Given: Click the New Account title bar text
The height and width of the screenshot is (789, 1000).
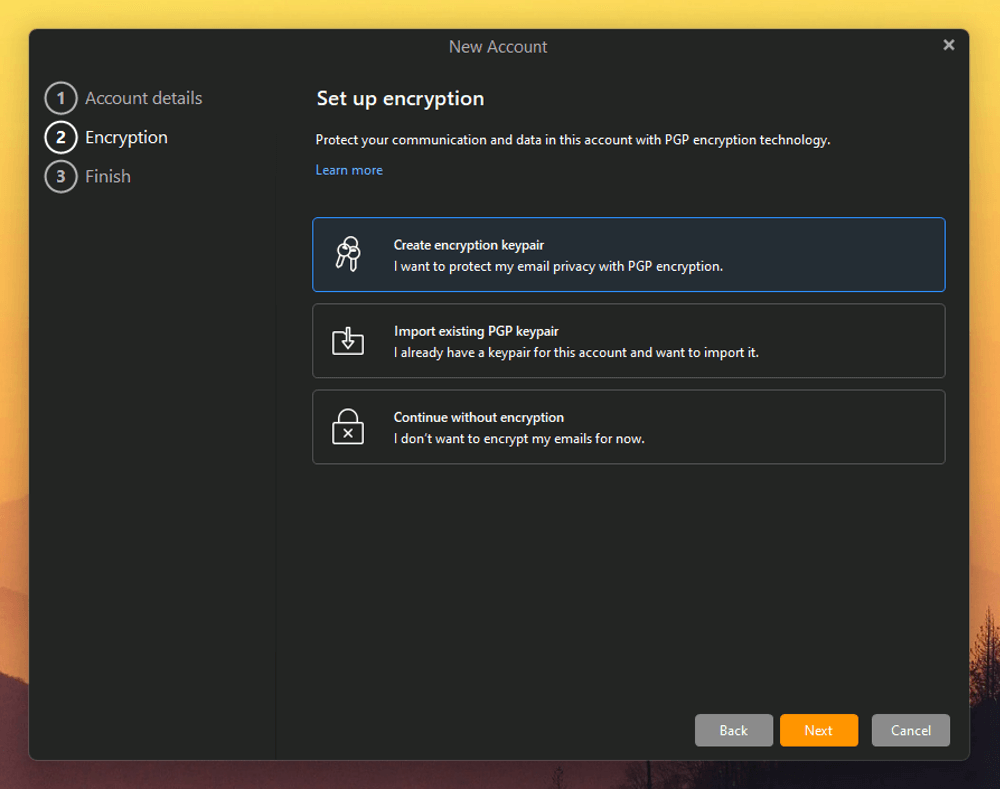Looking at the screenshot, I should [x=498, y=47].
